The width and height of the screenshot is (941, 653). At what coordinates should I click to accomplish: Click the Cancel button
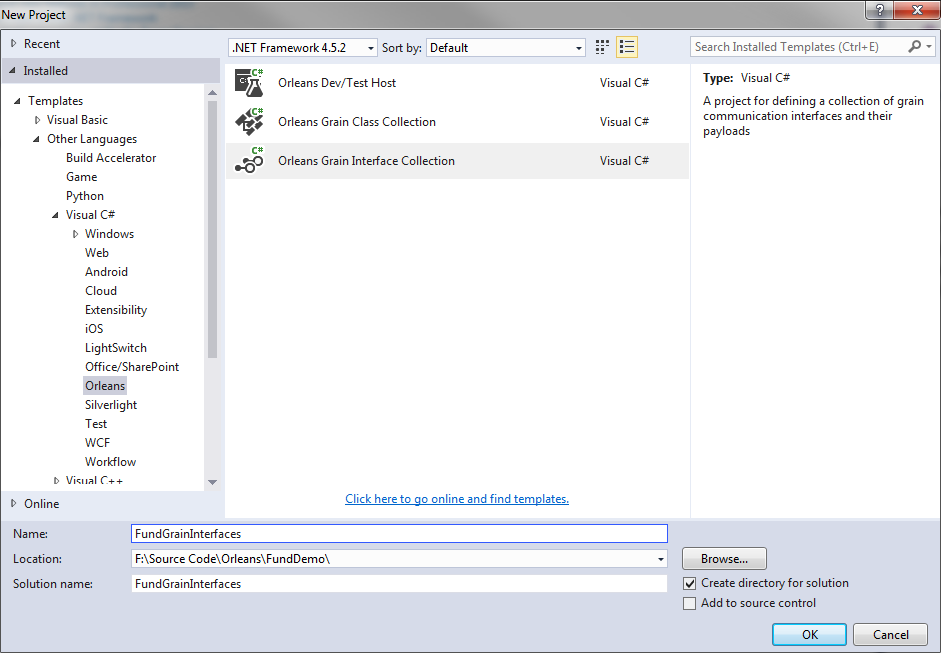coord(891,634)
